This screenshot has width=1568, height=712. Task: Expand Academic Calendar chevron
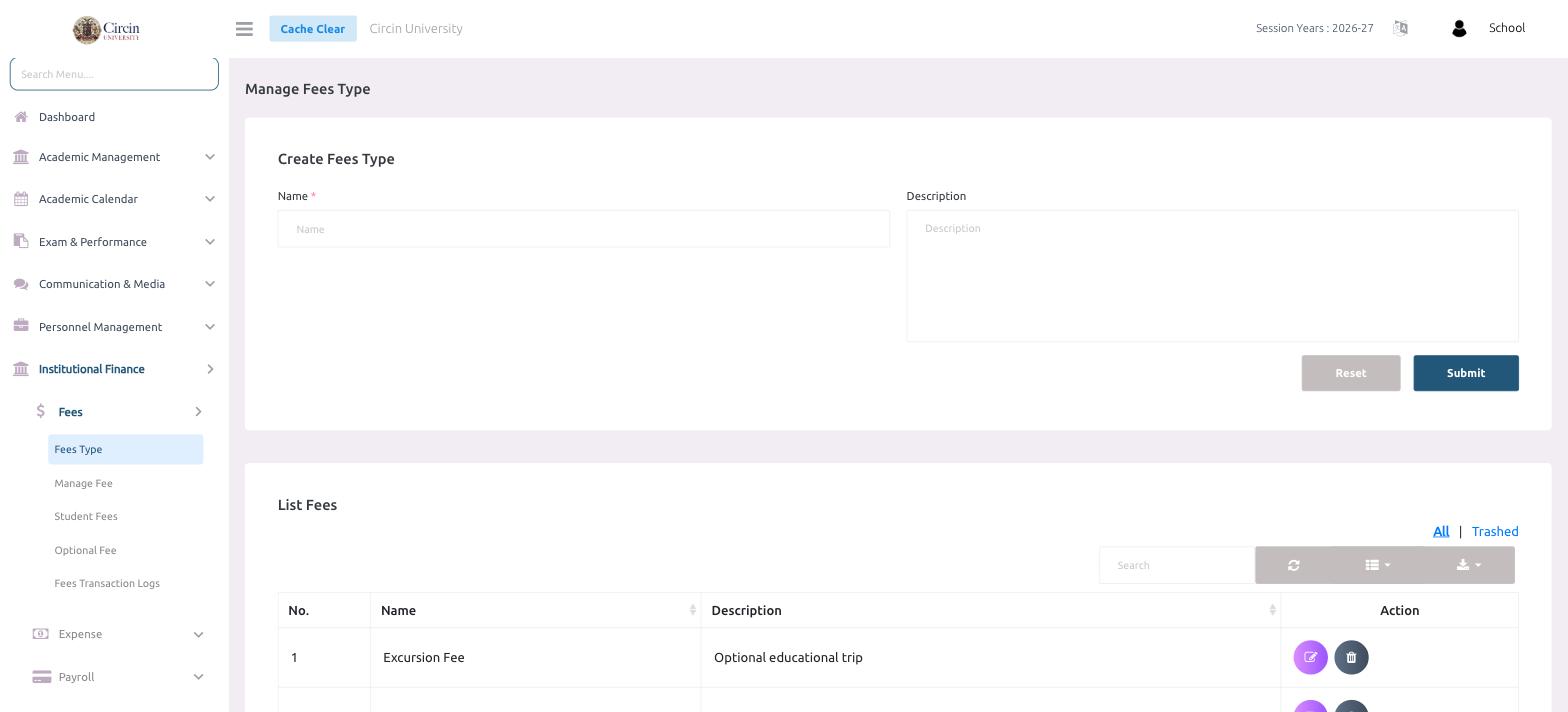pos(210,199)
